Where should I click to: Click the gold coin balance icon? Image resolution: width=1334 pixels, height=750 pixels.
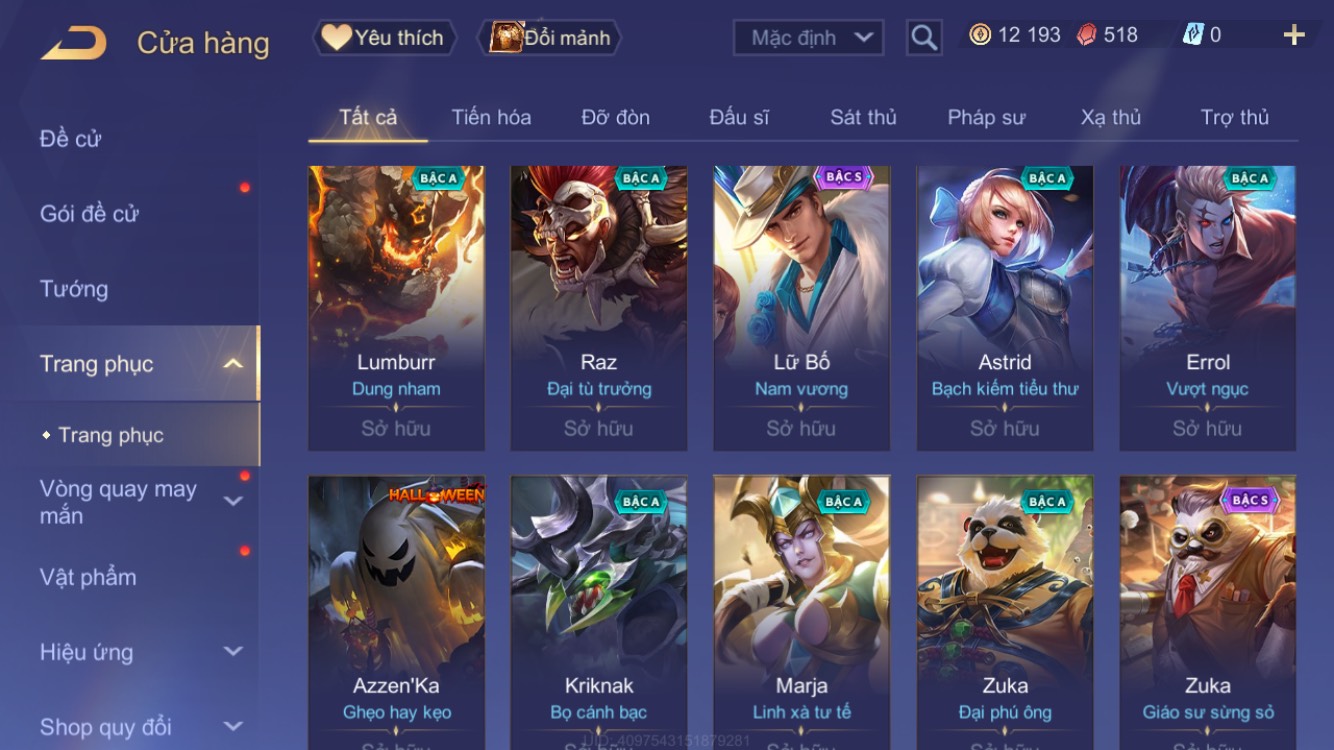[980, 35]
